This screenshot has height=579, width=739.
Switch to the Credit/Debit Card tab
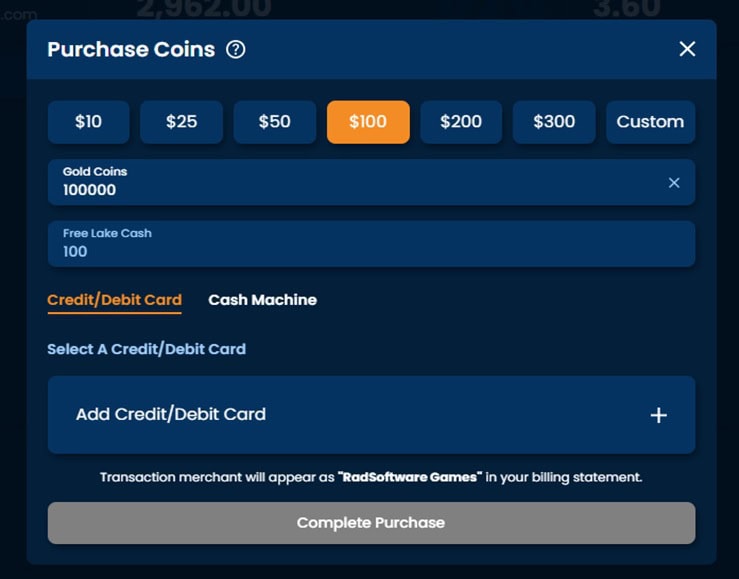coord(115,300)
